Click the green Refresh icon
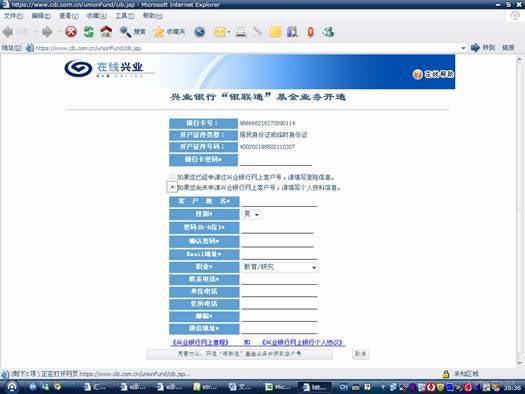 coord(88,32)
